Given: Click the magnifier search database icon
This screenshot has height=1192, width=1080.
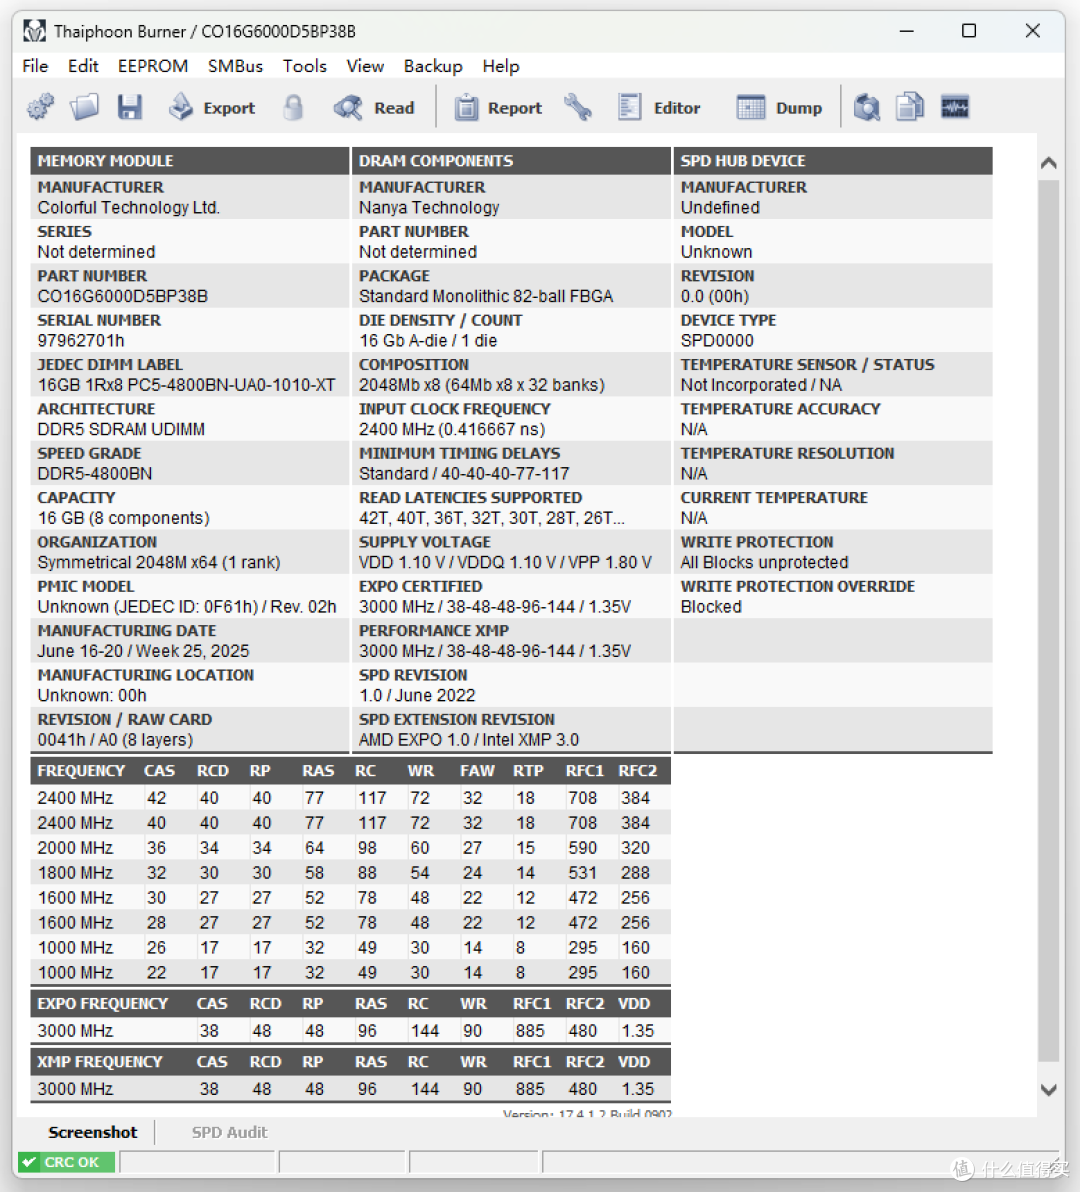Looking at the screenshot, I should (x=866, y=107).
